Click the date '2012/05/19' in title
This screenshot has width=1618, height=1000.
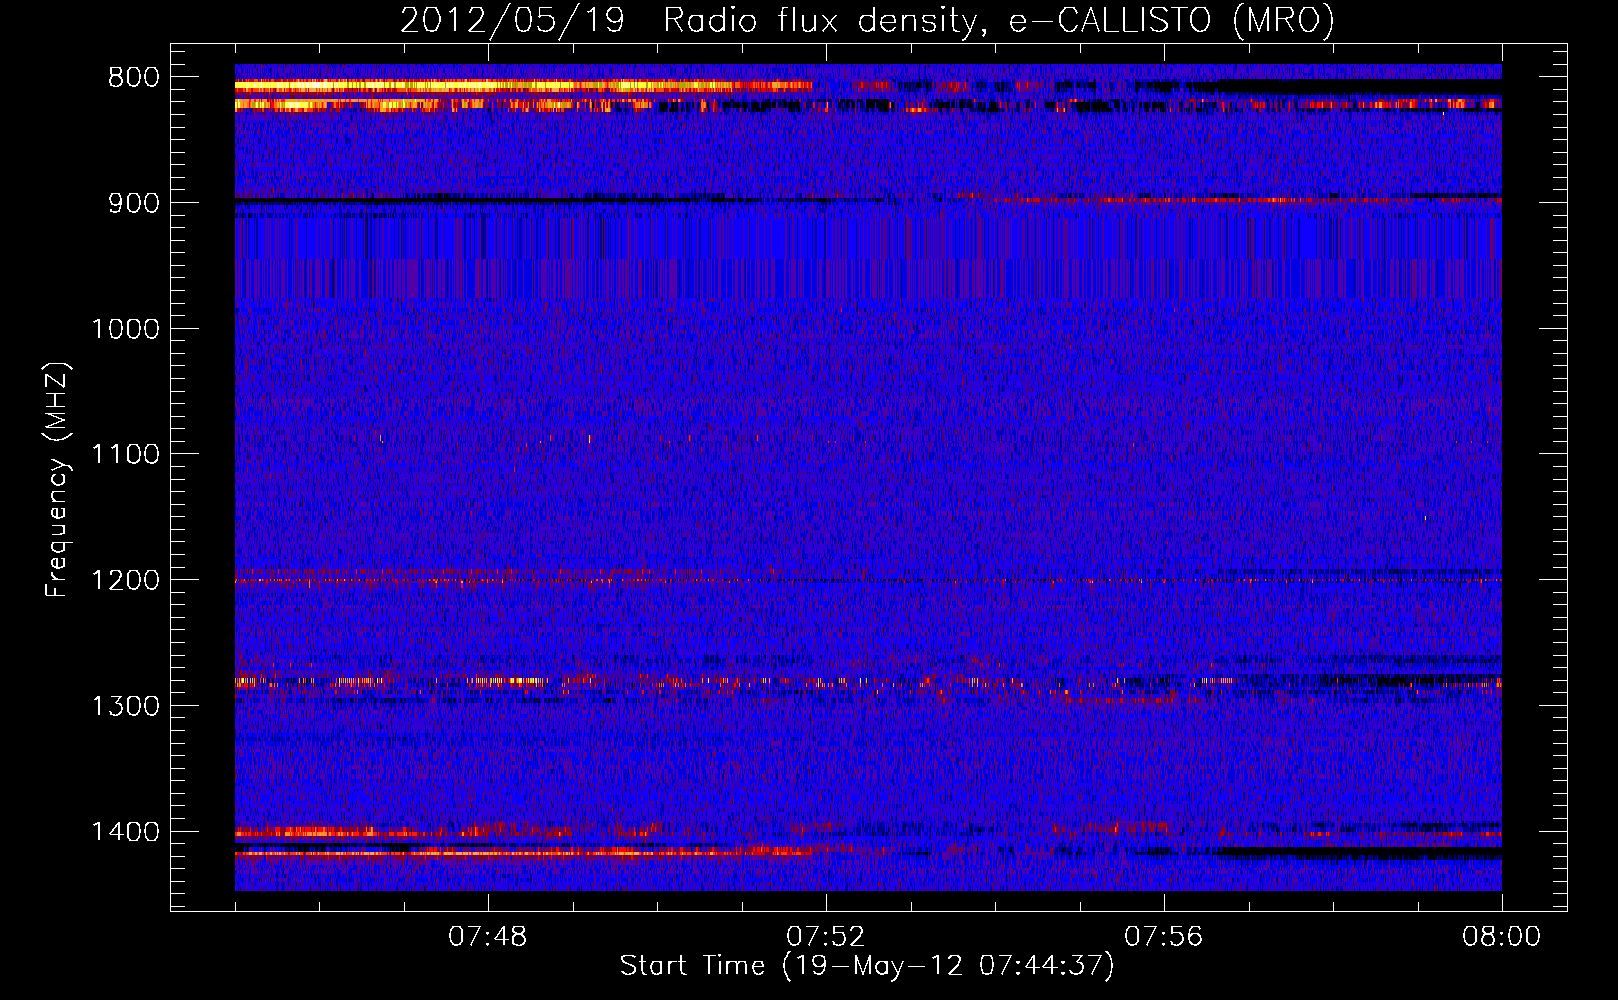[512, 21]
